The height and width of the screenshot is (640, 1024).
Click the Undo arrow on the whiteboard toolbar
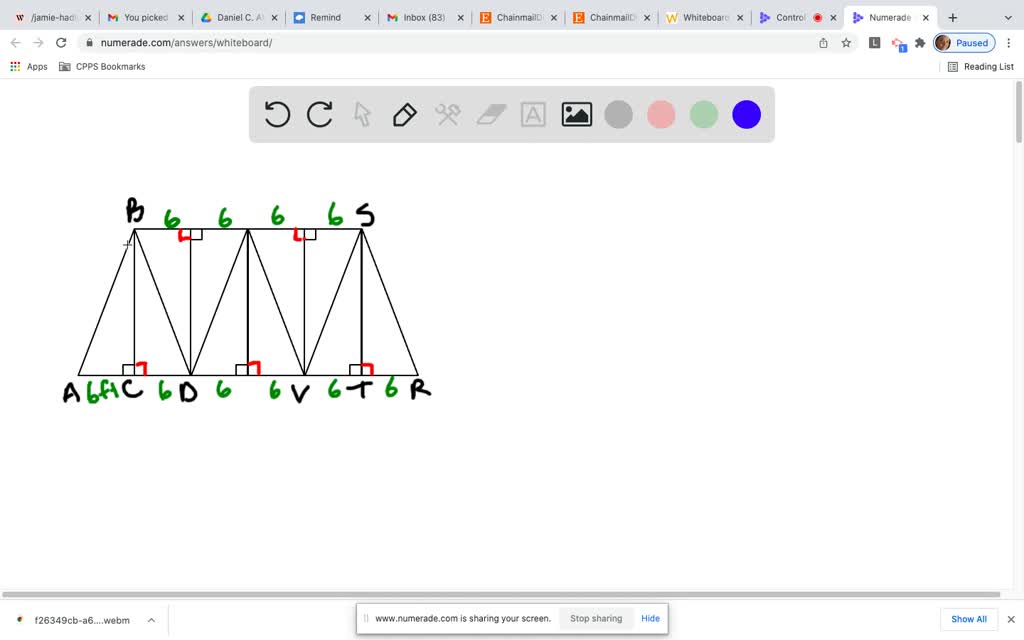pyautogui.click(x=277, y=114)
